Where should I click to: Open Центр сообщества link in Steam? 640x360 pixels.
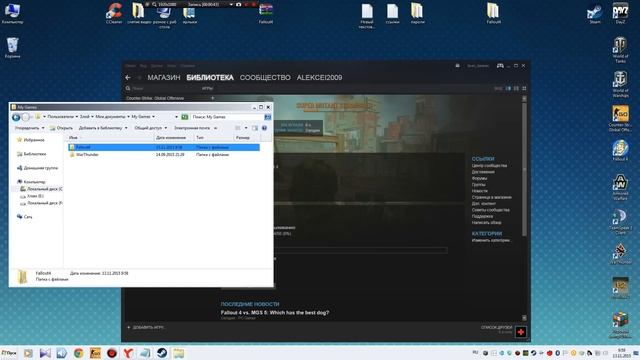coord(489,166)
